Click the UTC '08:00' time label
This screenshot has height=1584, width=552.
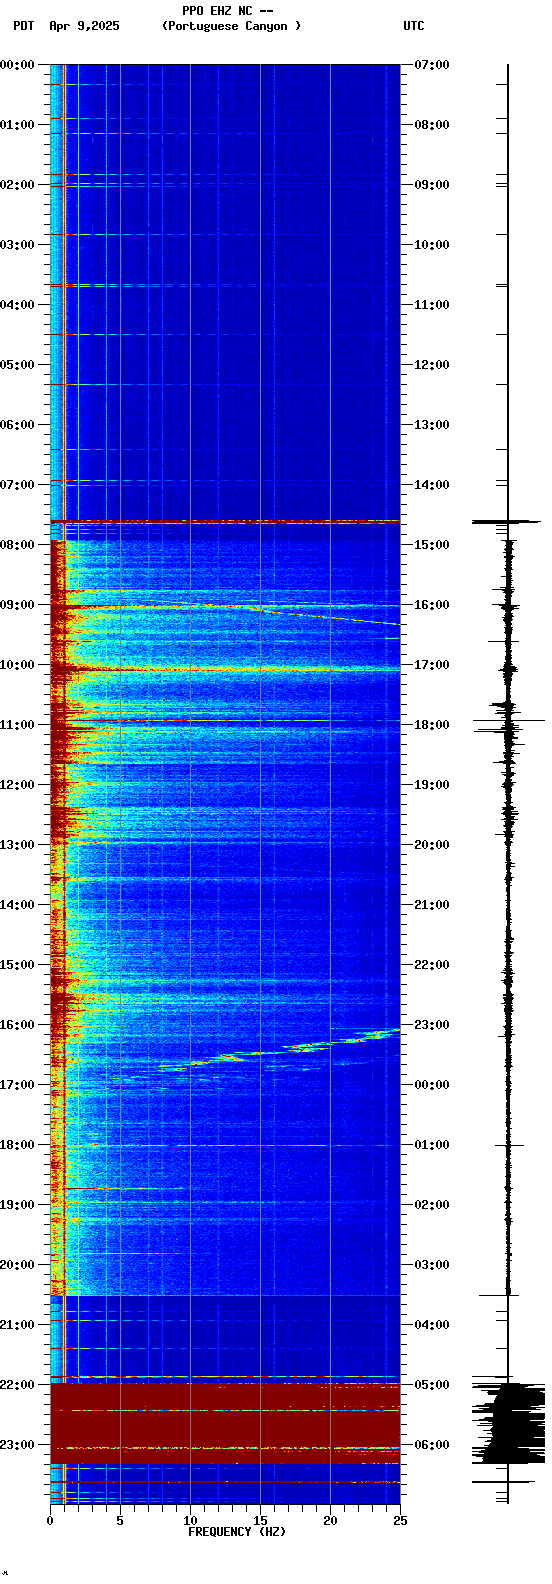[431, 125]
